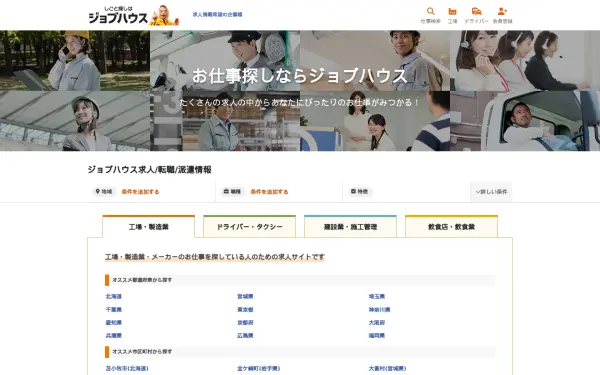This screenshot has width=600, height=375.
Task: Click the truck driver photo in banner
Action: coord(525,121)
